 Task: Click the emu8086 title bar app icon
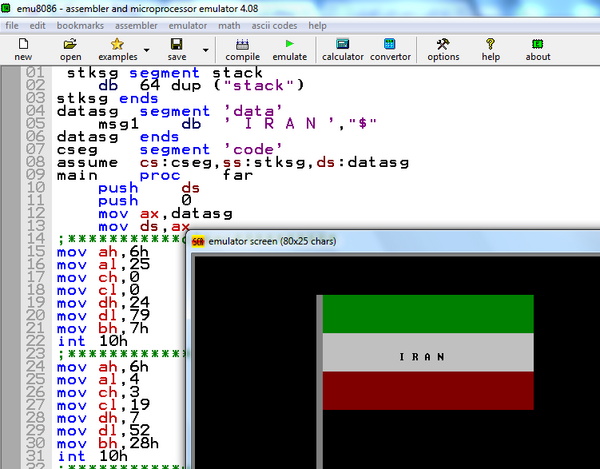[6, 8]
